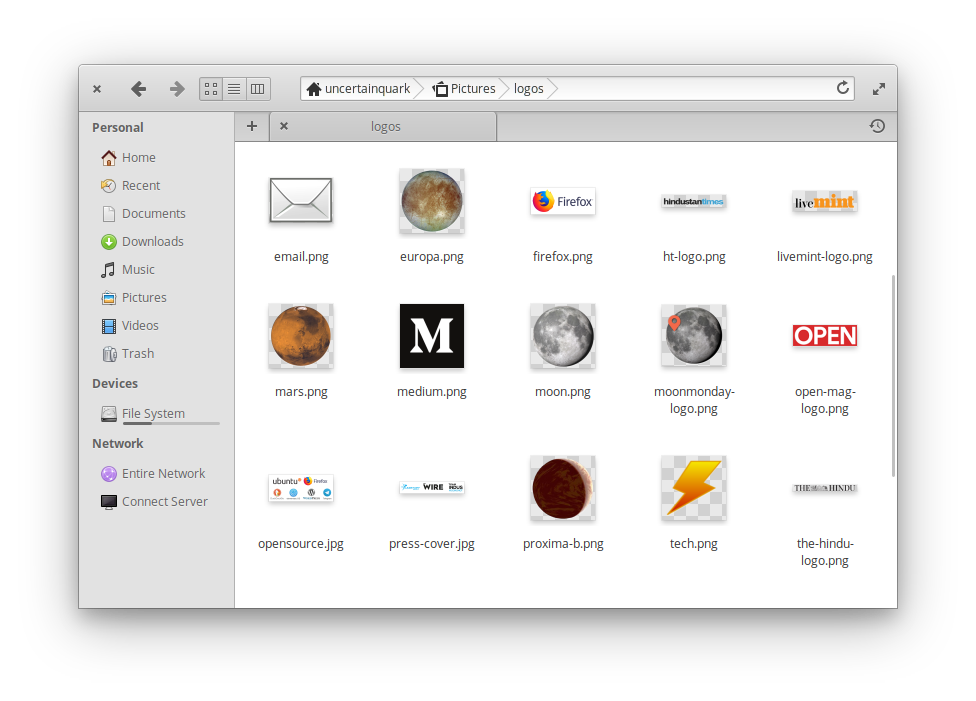Click the file name 'medium.png'
The height and width of the screenshot is (701, 976).
pyautogui.click(x=432, y=392)
